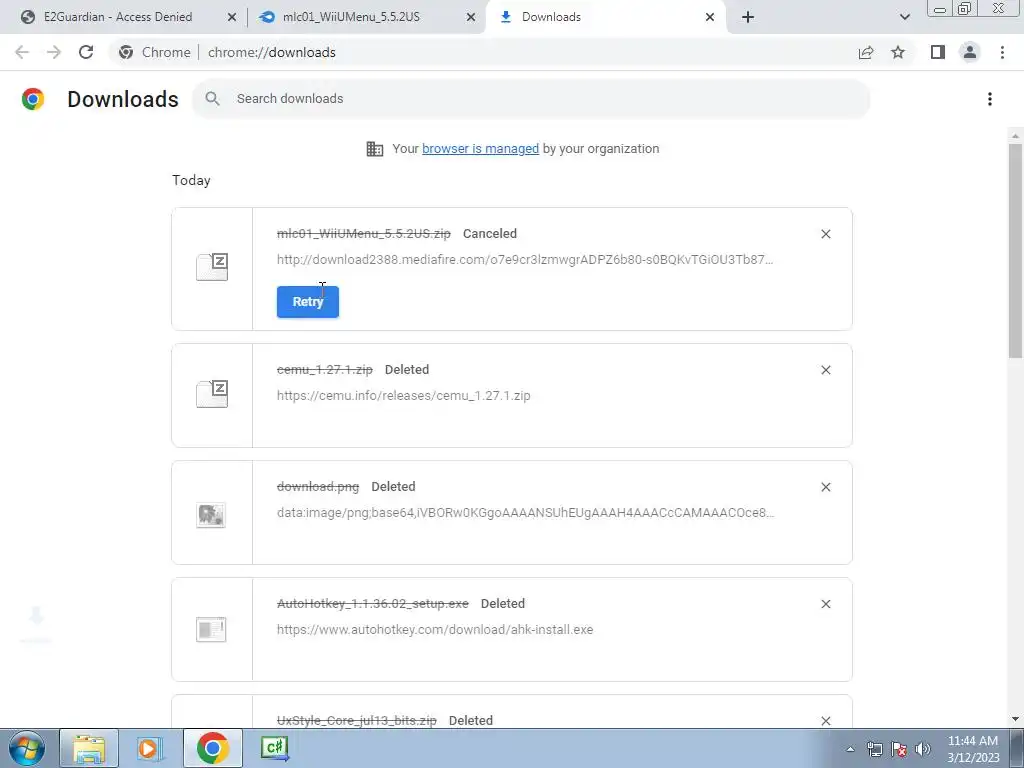
Task: Click the Chrome site info chip in address bar
Action: pos(155,52)
